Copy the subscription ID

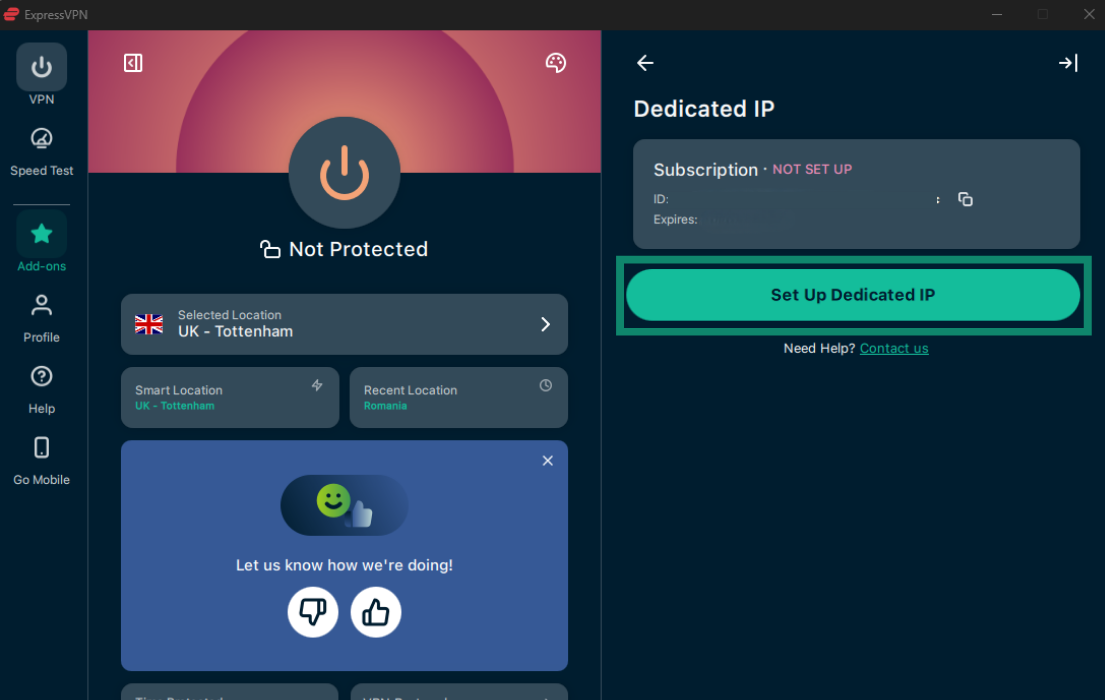pyautogui.click(x=965, y=199)
